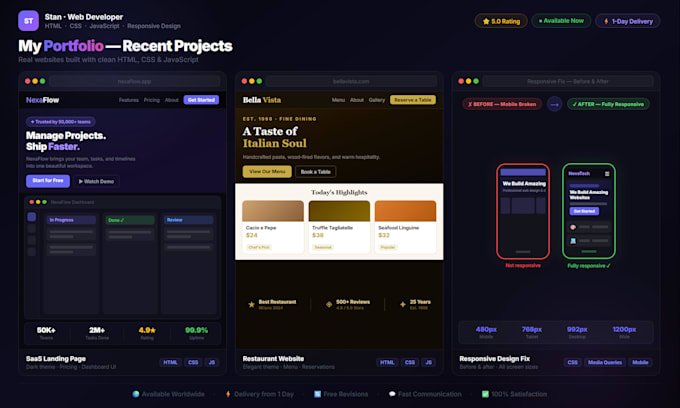
Task: Click the 100% Satisfaction checkmark icon
Action: (485, 394)
